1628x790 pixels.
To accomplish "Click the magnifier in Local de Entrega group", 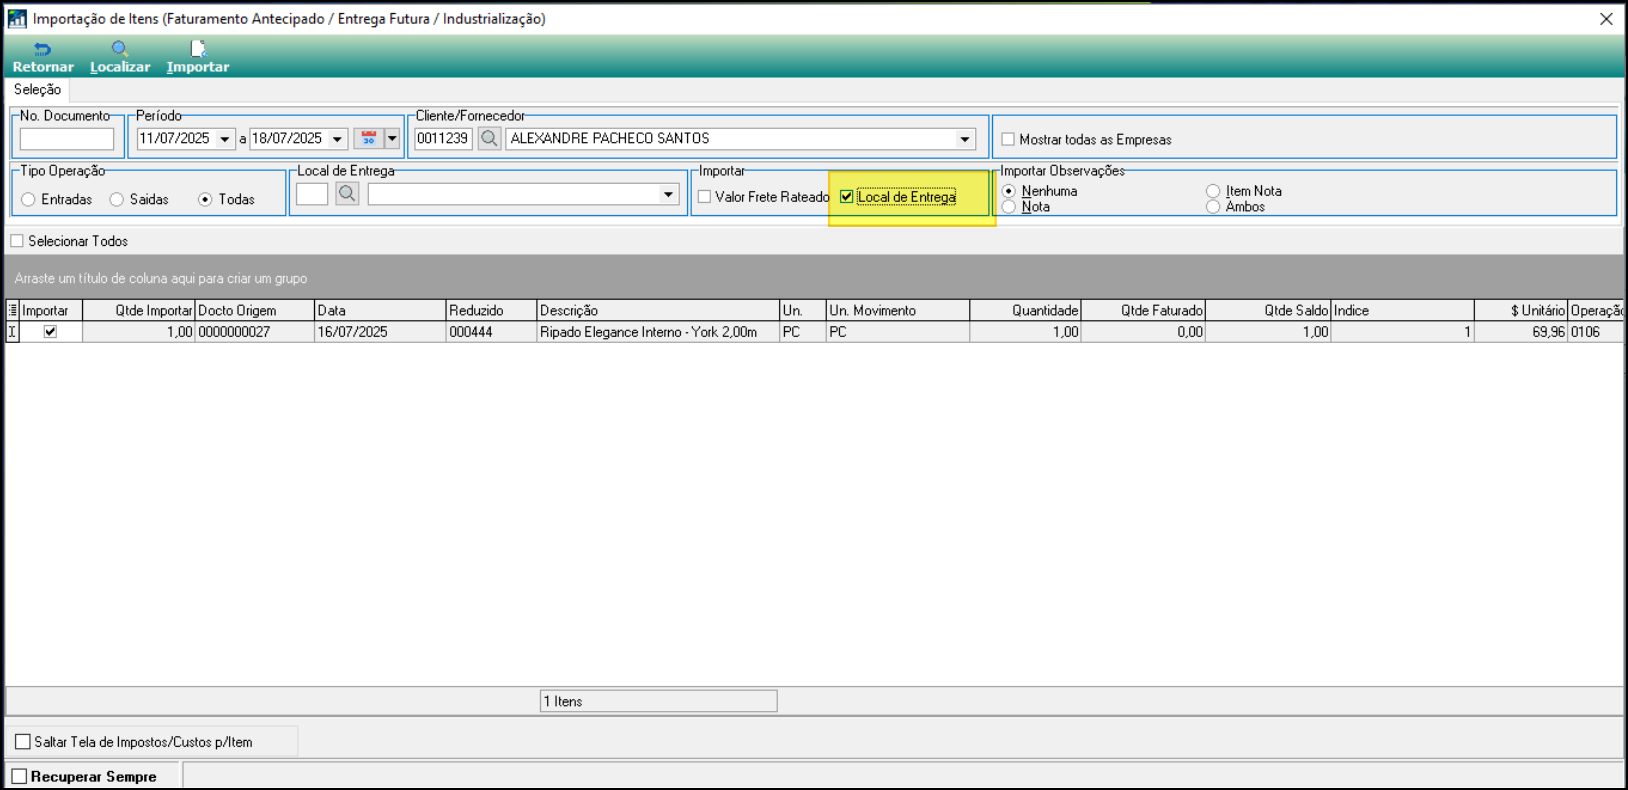I will 347,194.
